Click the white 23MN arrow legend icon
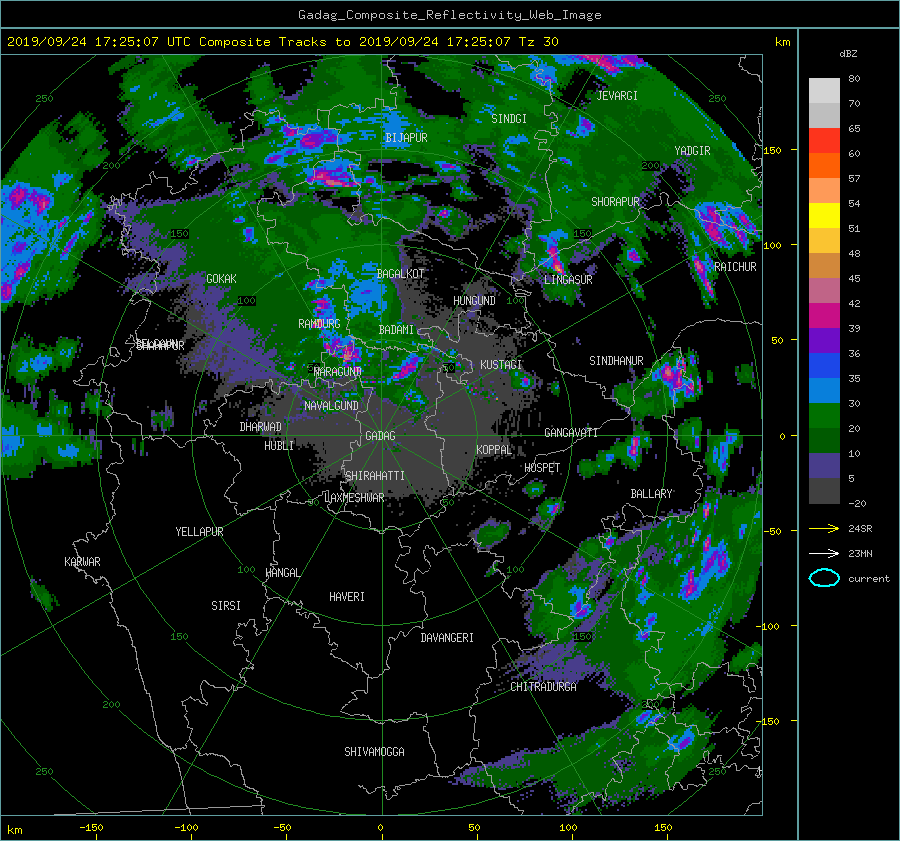This screenshot has height=841, width=900. tap(824, 553)
